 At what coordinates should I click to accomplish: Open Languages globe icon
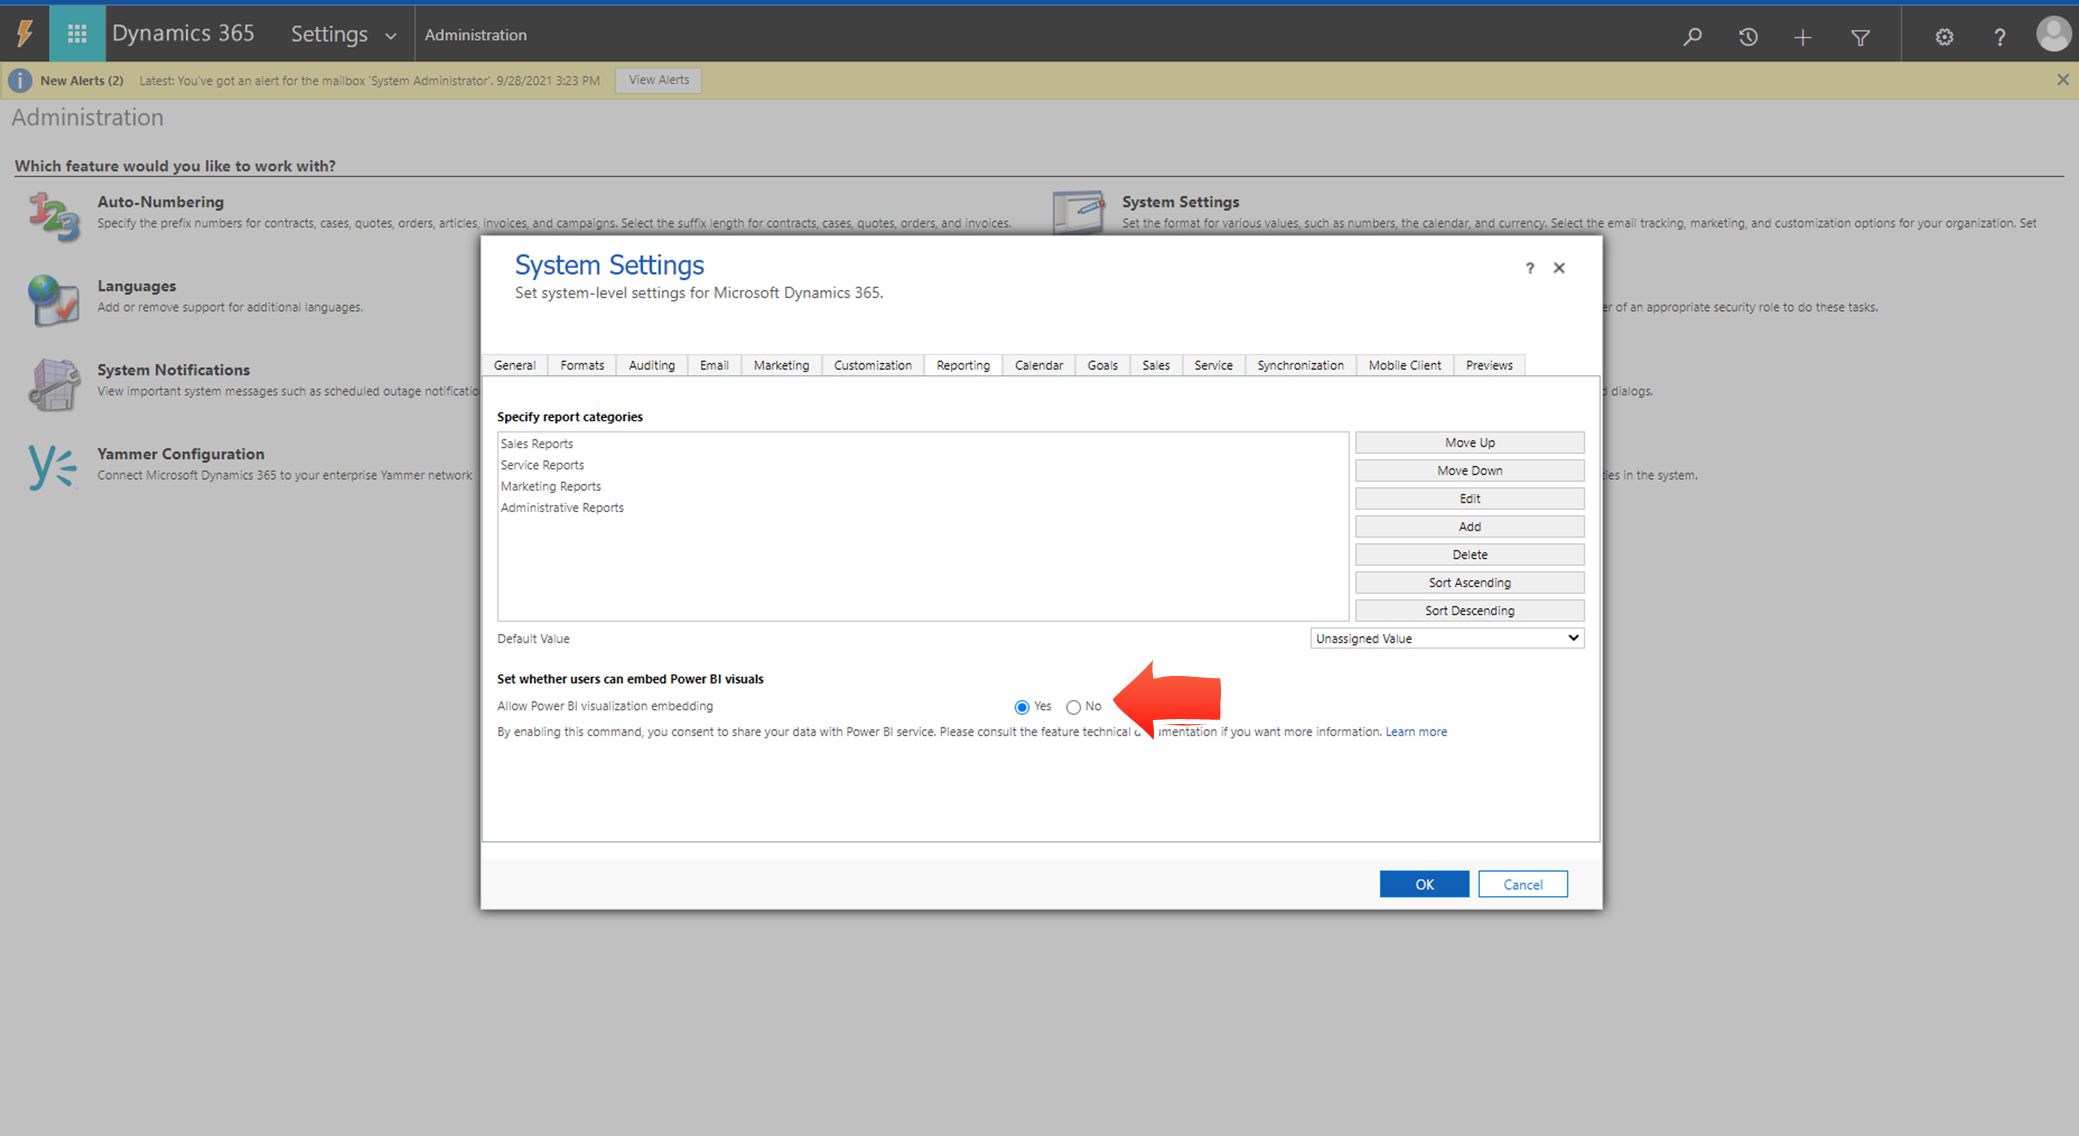click(x=53, y=300)
